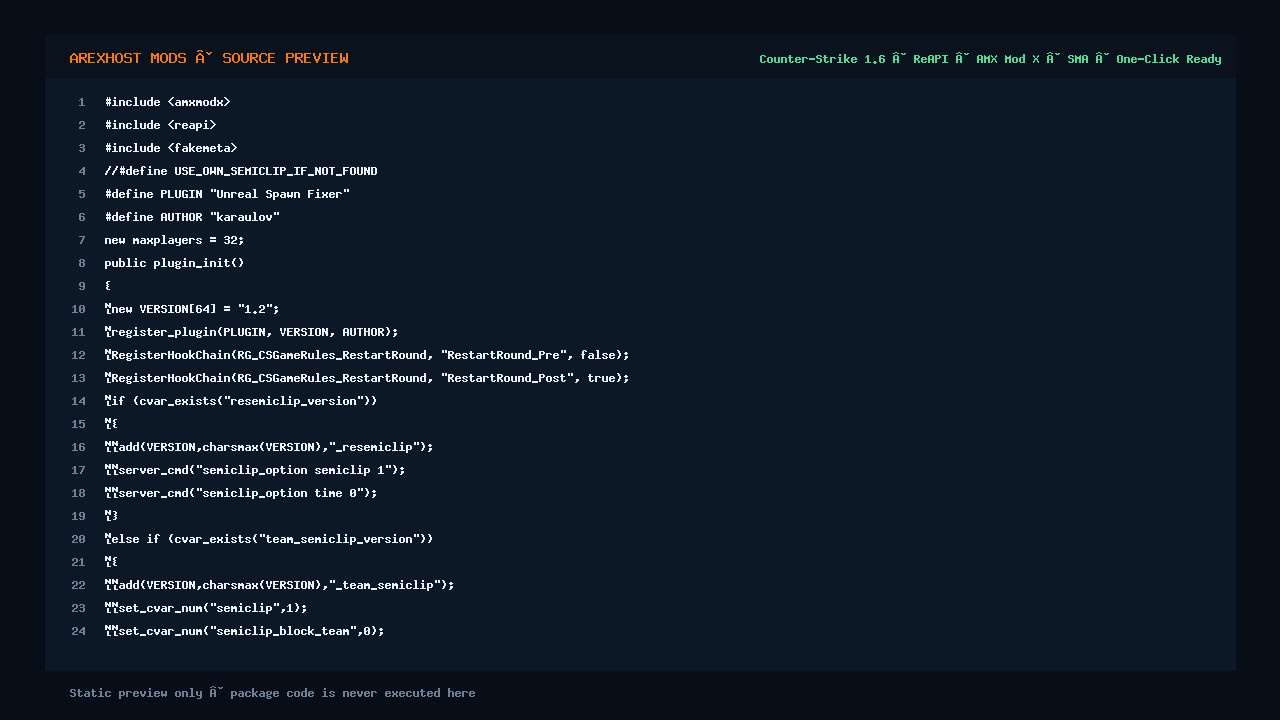Image resolution: width=1280 pixels, height=720 pixels.
Task: Click line number 15 in gutter
Action: point(79,424)
